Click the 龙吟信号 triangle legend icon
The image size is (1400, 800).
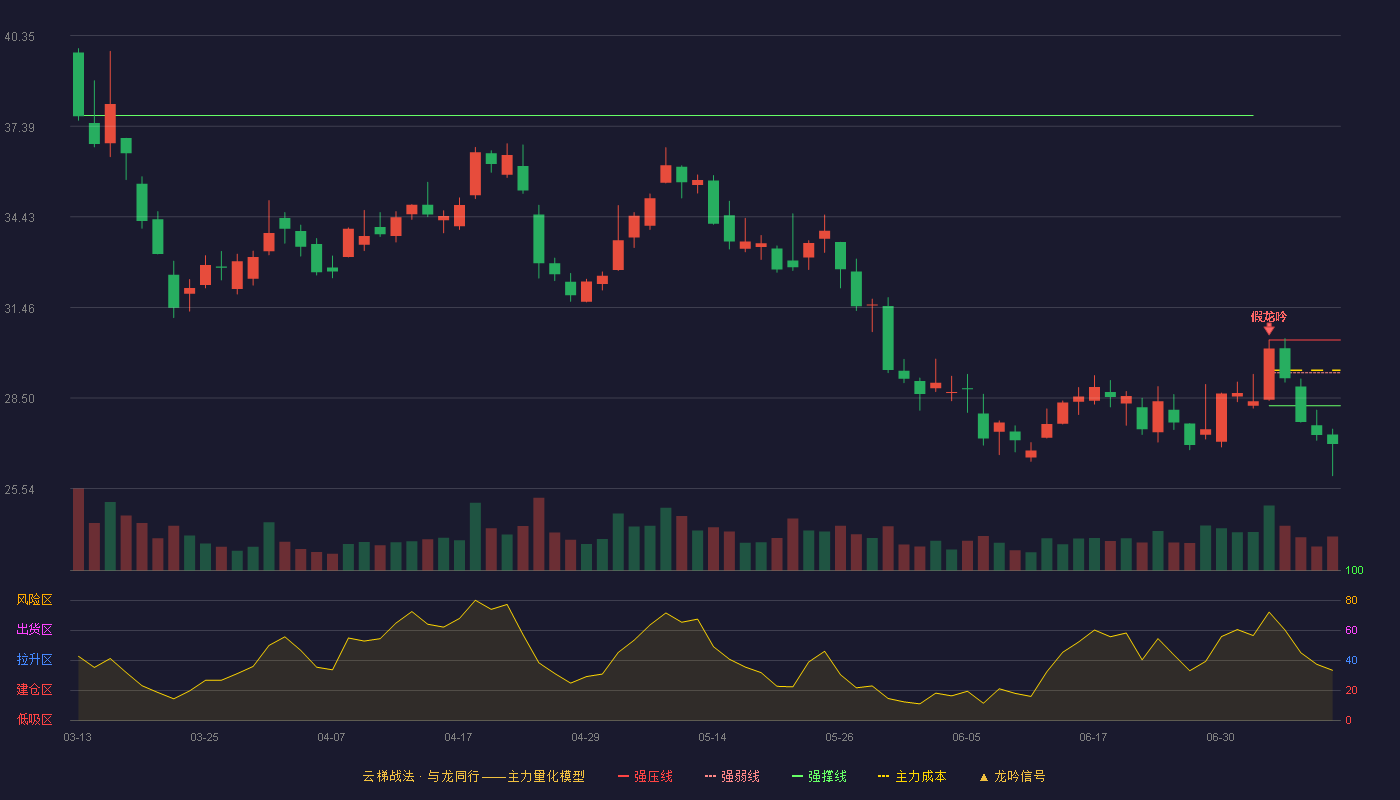984,777
